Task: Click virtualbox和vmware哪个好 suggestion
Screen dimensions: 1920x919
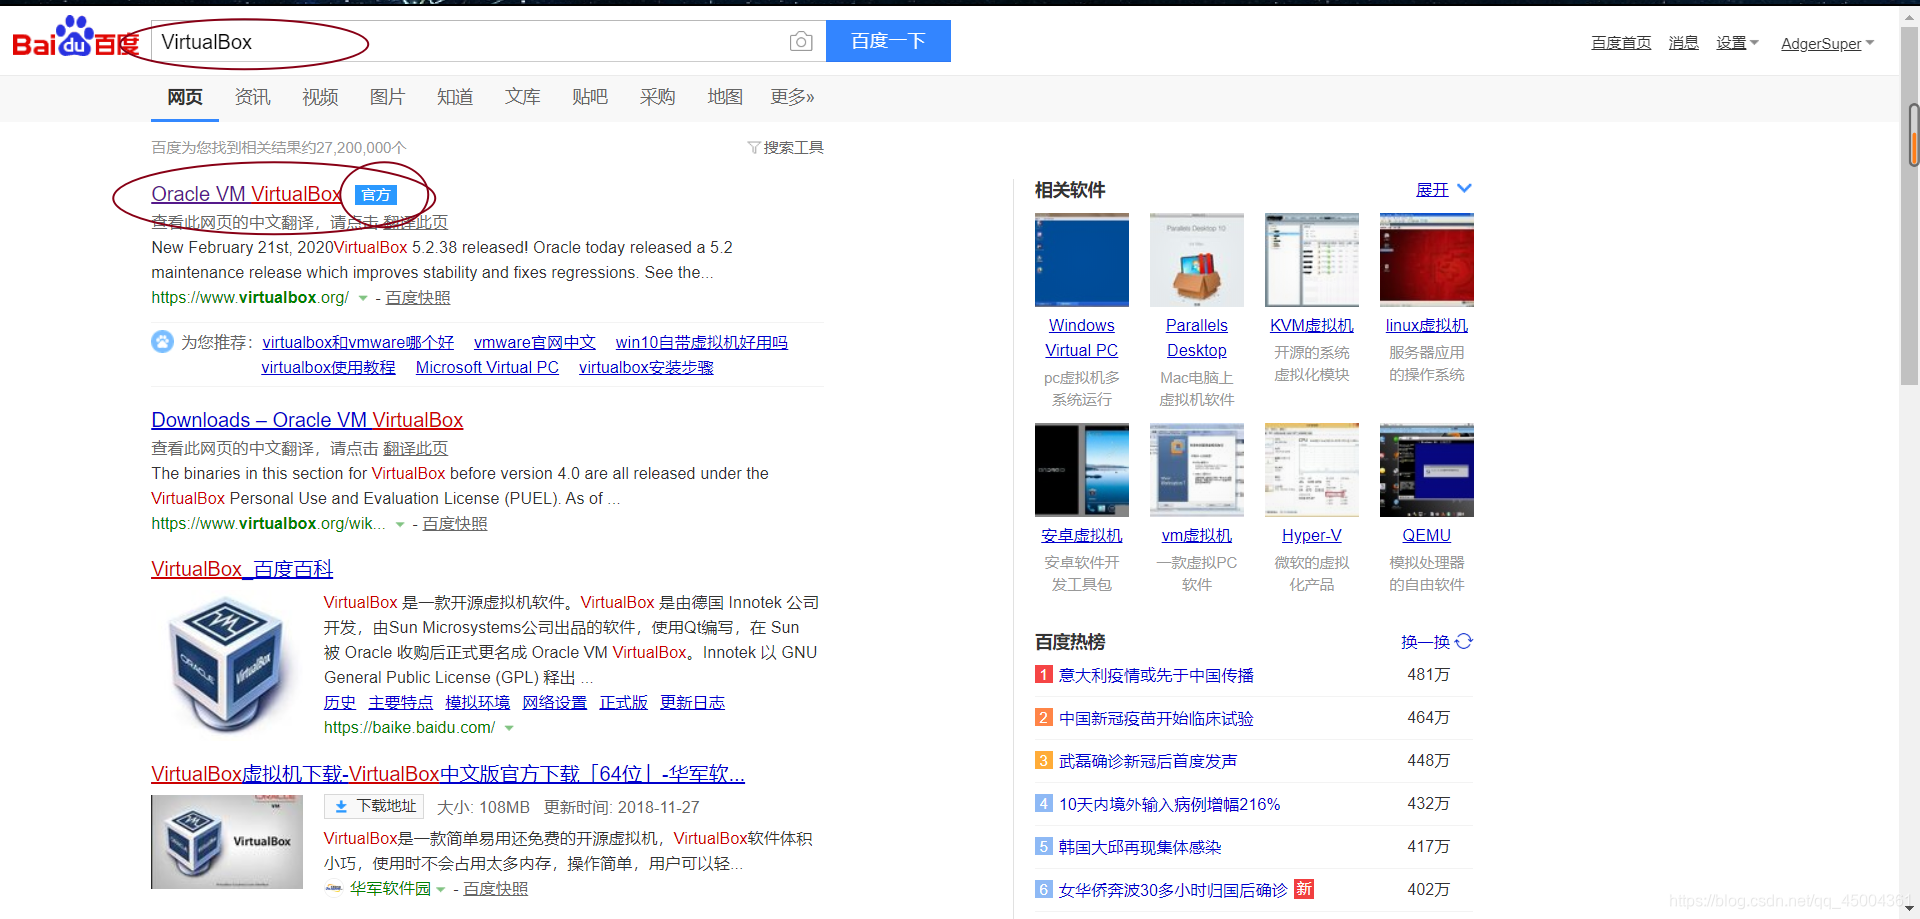Action: [358, 342]
